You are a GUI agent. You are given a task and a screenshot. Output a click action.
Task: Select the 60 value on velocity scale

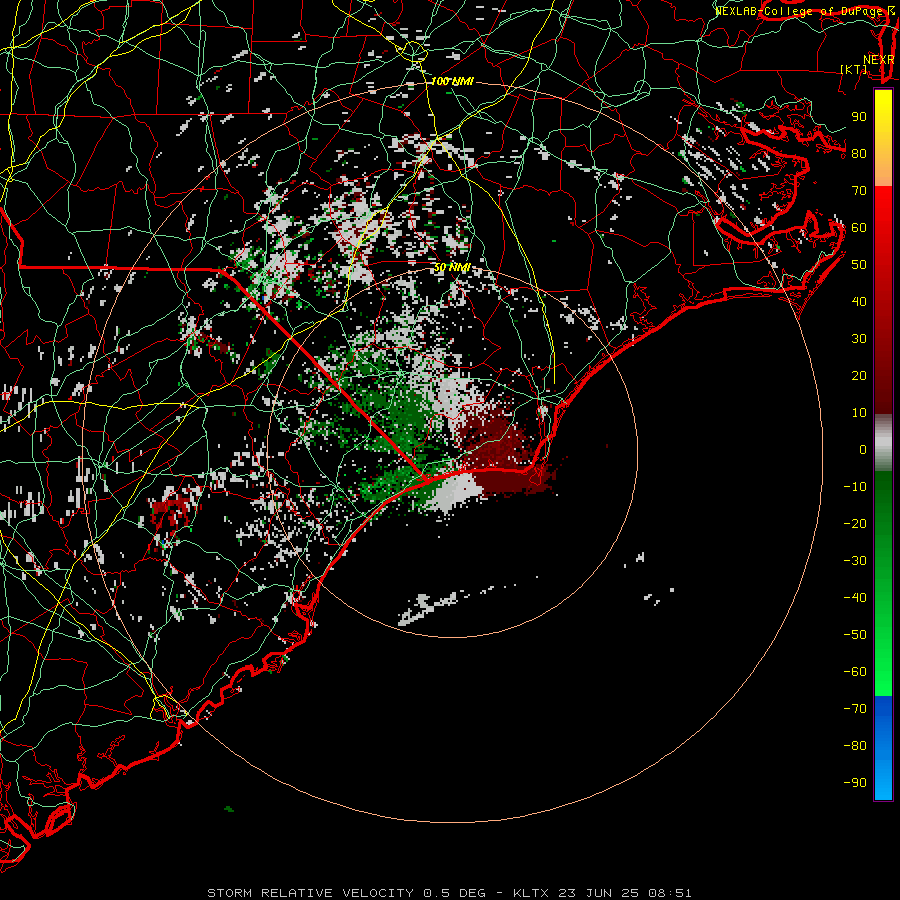click(859, 227)
